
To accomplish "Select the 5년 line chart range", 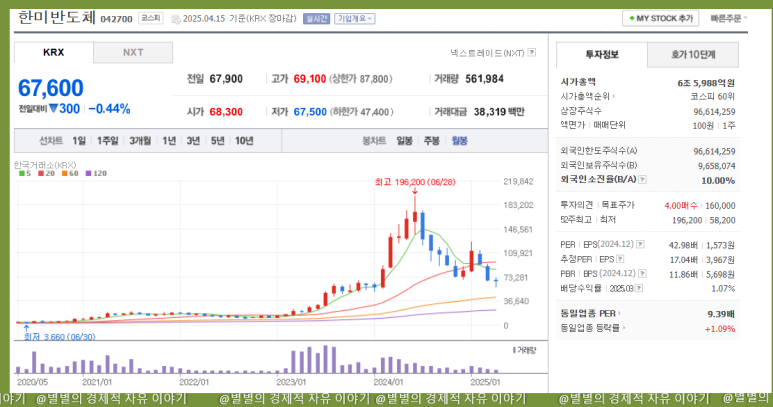I will [217, 141].
